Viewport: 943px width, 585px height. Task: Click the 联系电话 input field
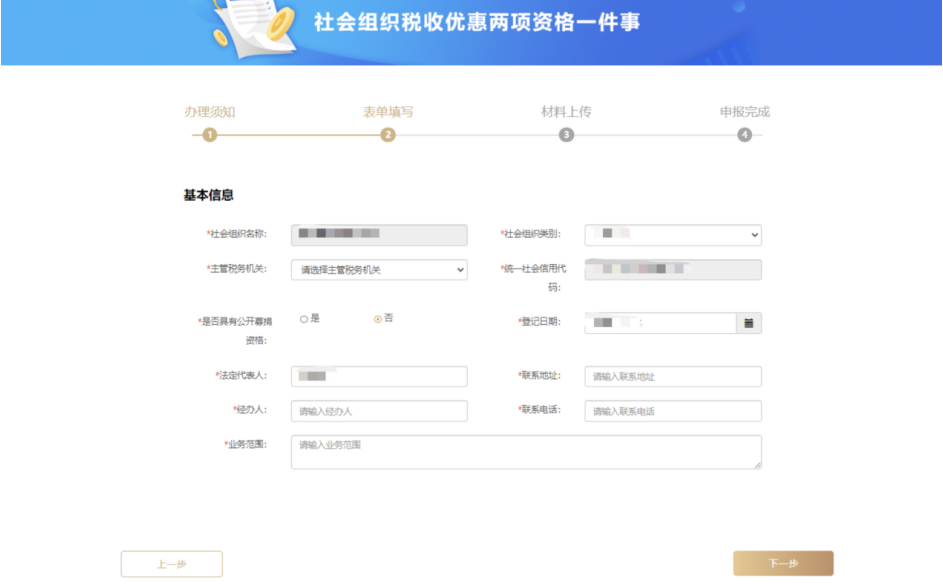click(x=673, y=411)
